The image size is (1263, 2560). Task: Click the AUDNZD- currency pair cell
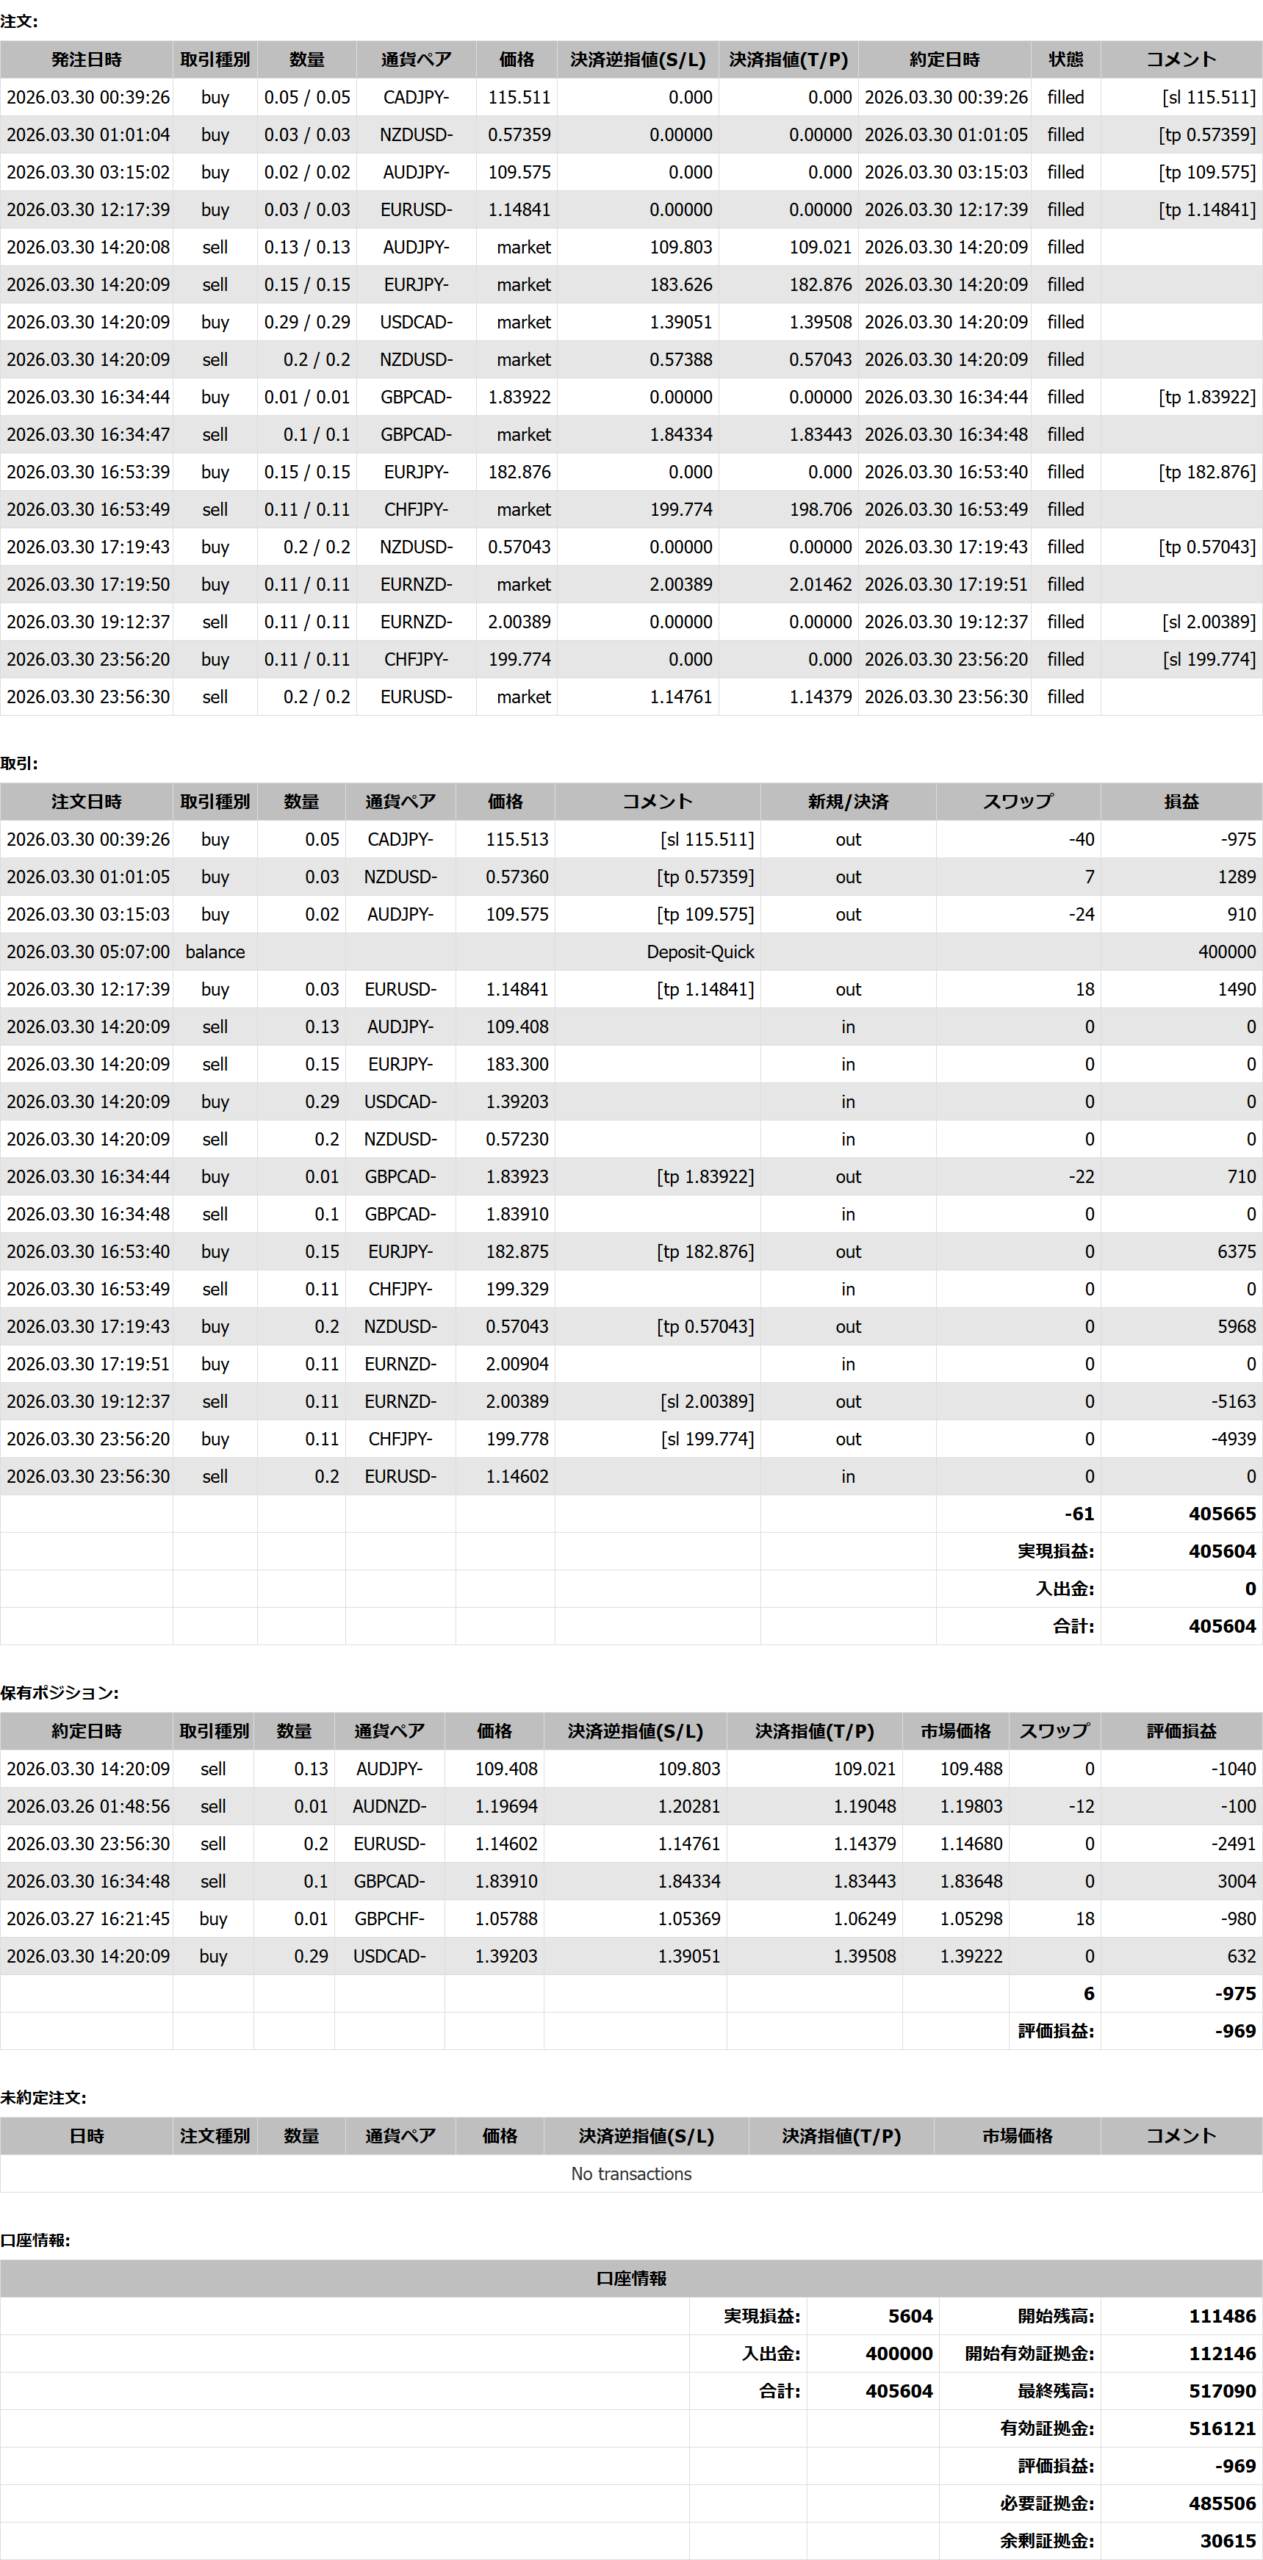388,1806
